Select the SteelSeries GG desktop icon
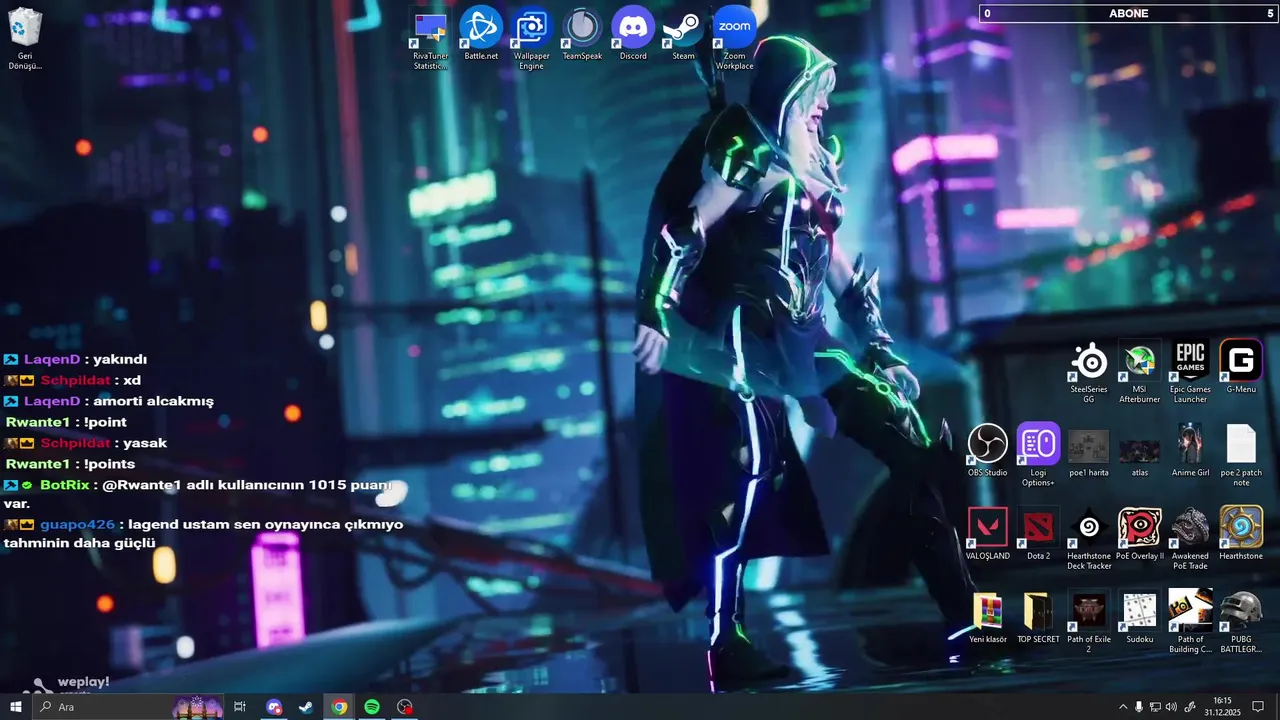The width and height of the screenshot is (1280, 720). point(1089,372)
